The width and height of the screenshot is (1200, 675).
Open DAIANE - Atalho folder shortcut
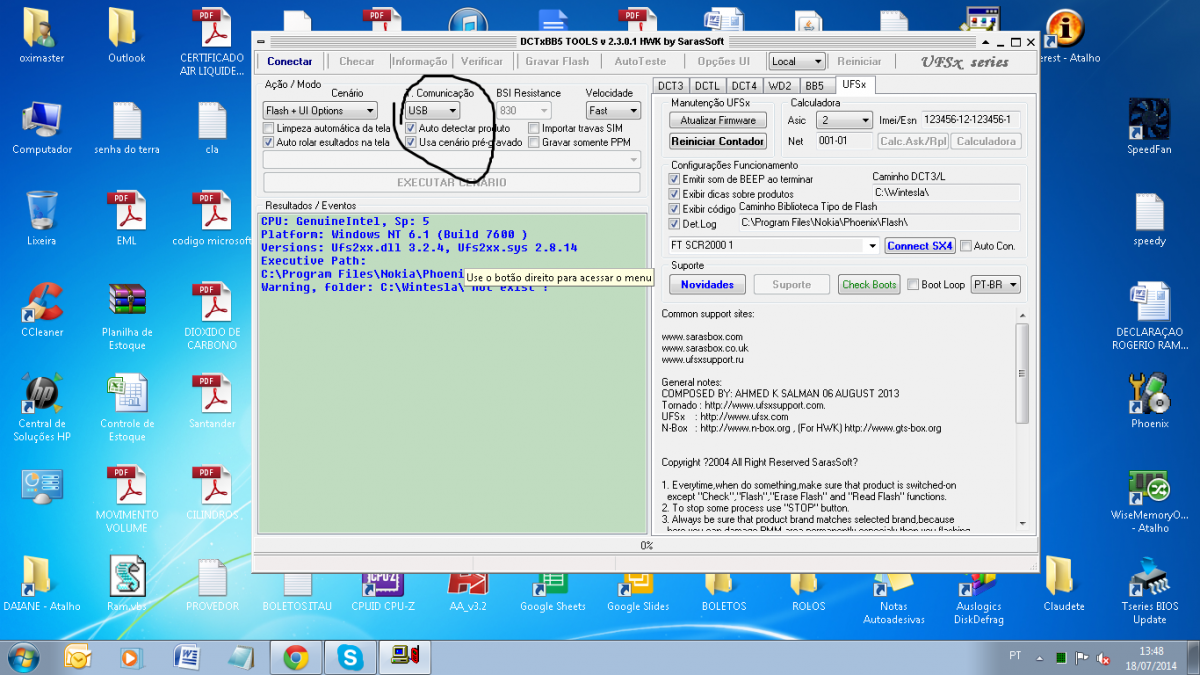pyautogui.click(x=42, y=585)
